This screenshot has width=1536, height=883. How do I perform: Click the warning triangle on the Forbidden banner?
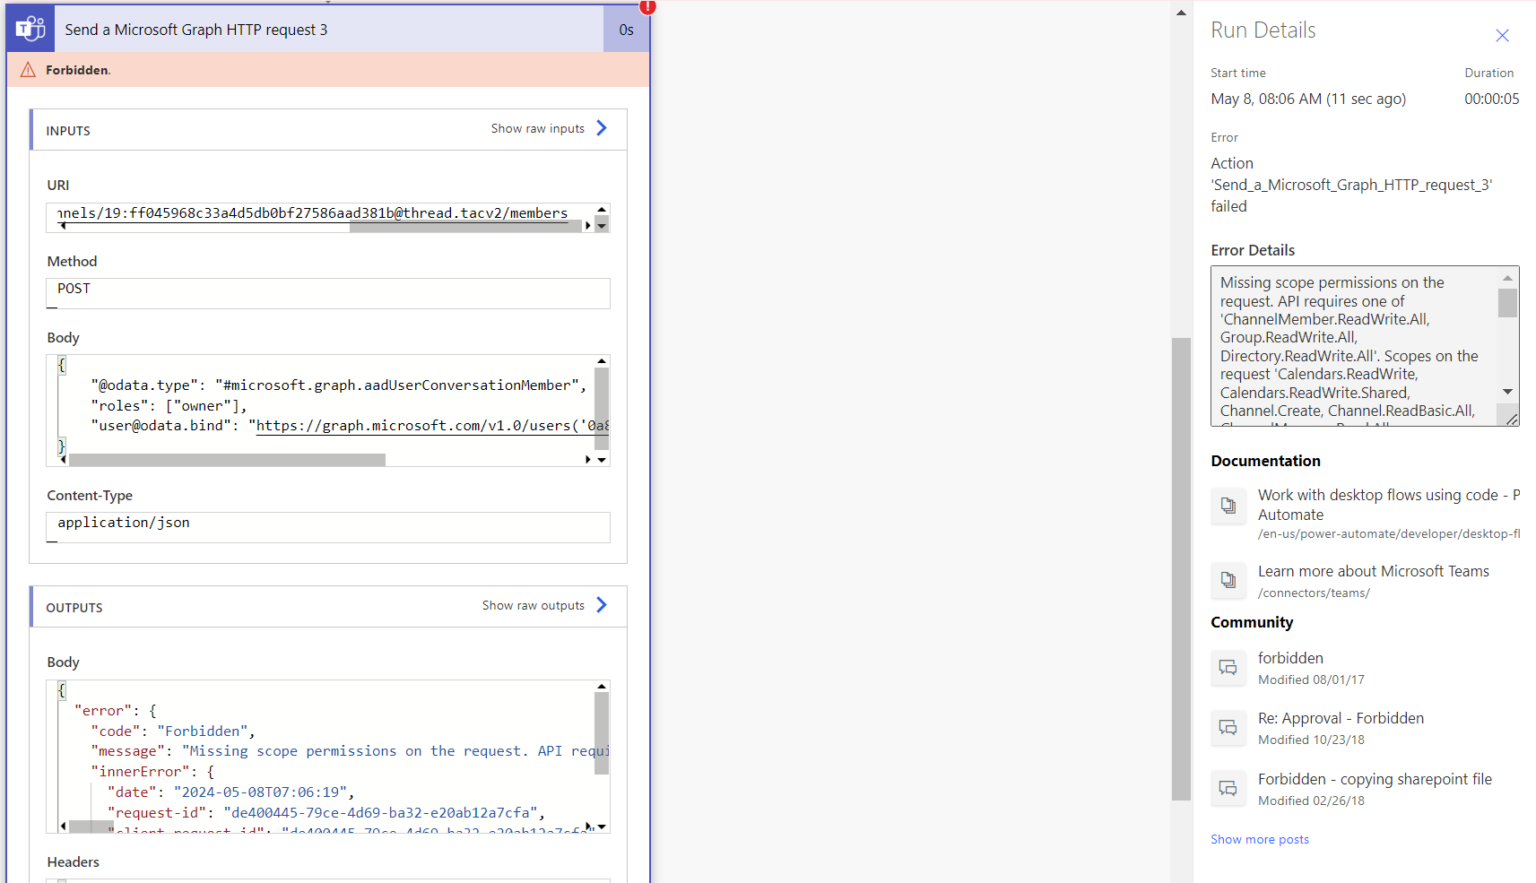coord(25,69)
